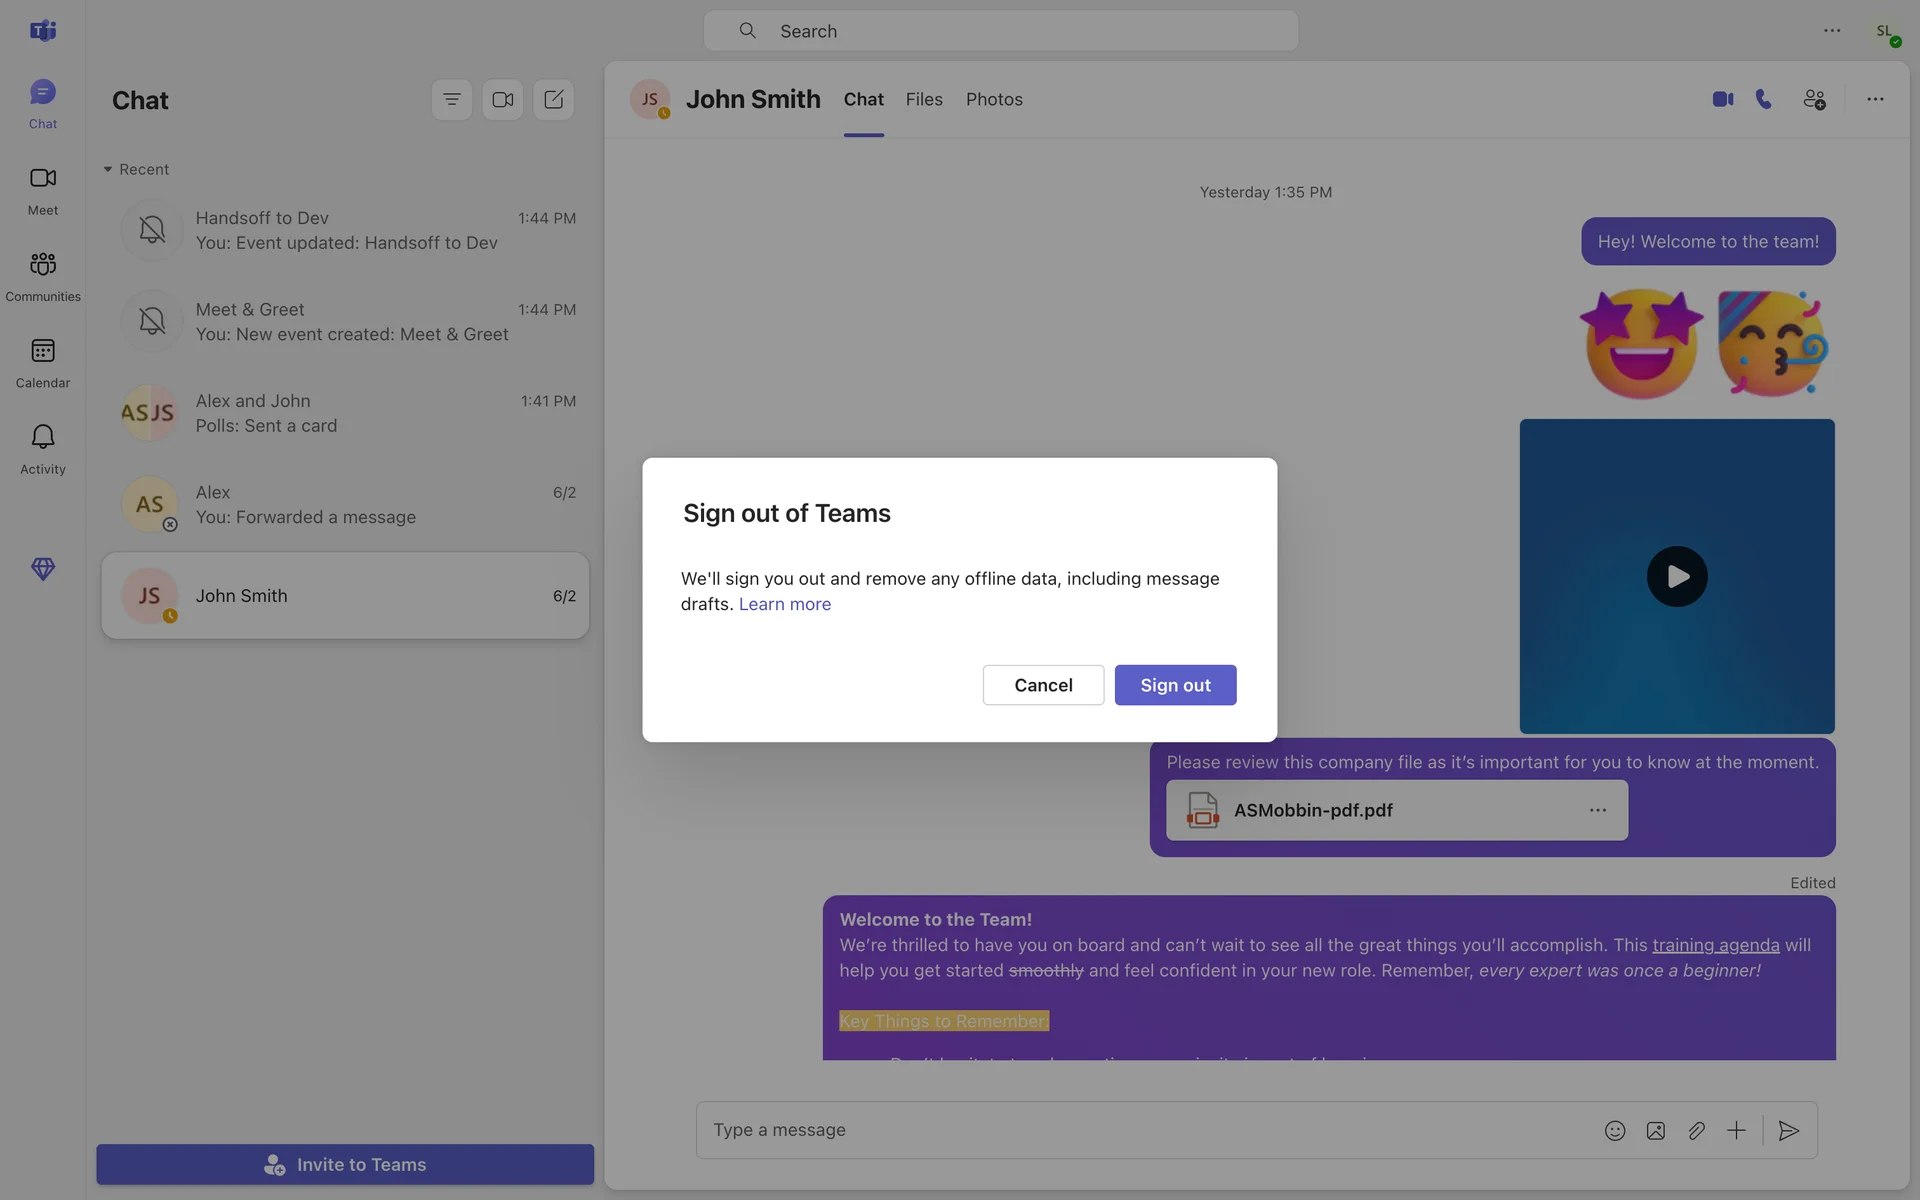Cancel the sign out dialog

tap(1043, 685)
